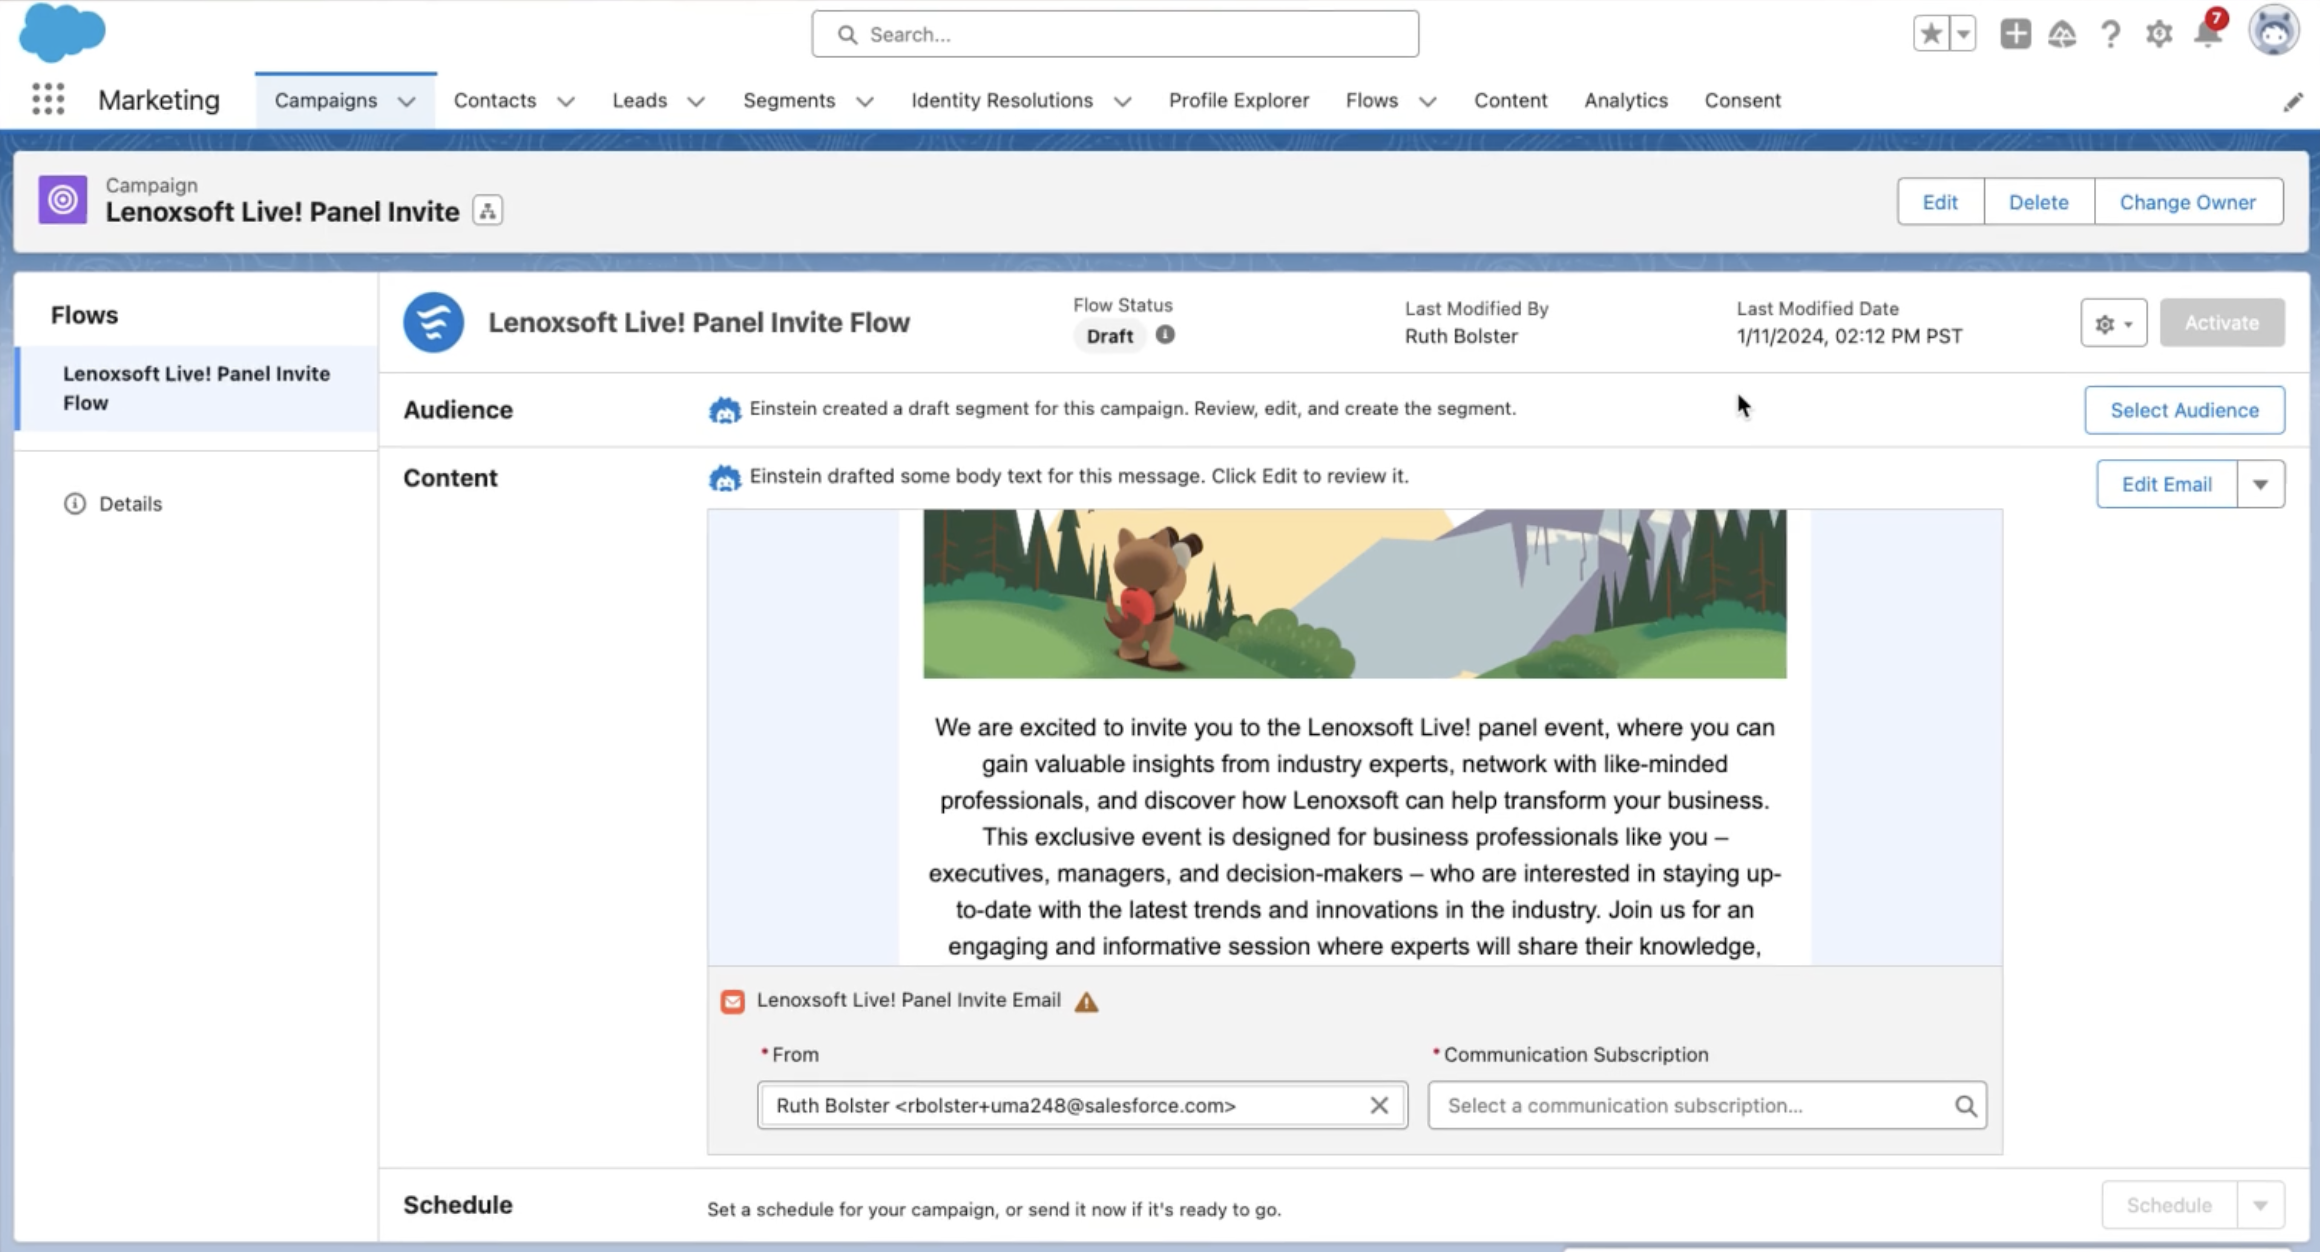Click the Trailhead guidance cloud icon
Image resolution: width=2320 pixels, height=1252 pixels.
[2062, 35]
